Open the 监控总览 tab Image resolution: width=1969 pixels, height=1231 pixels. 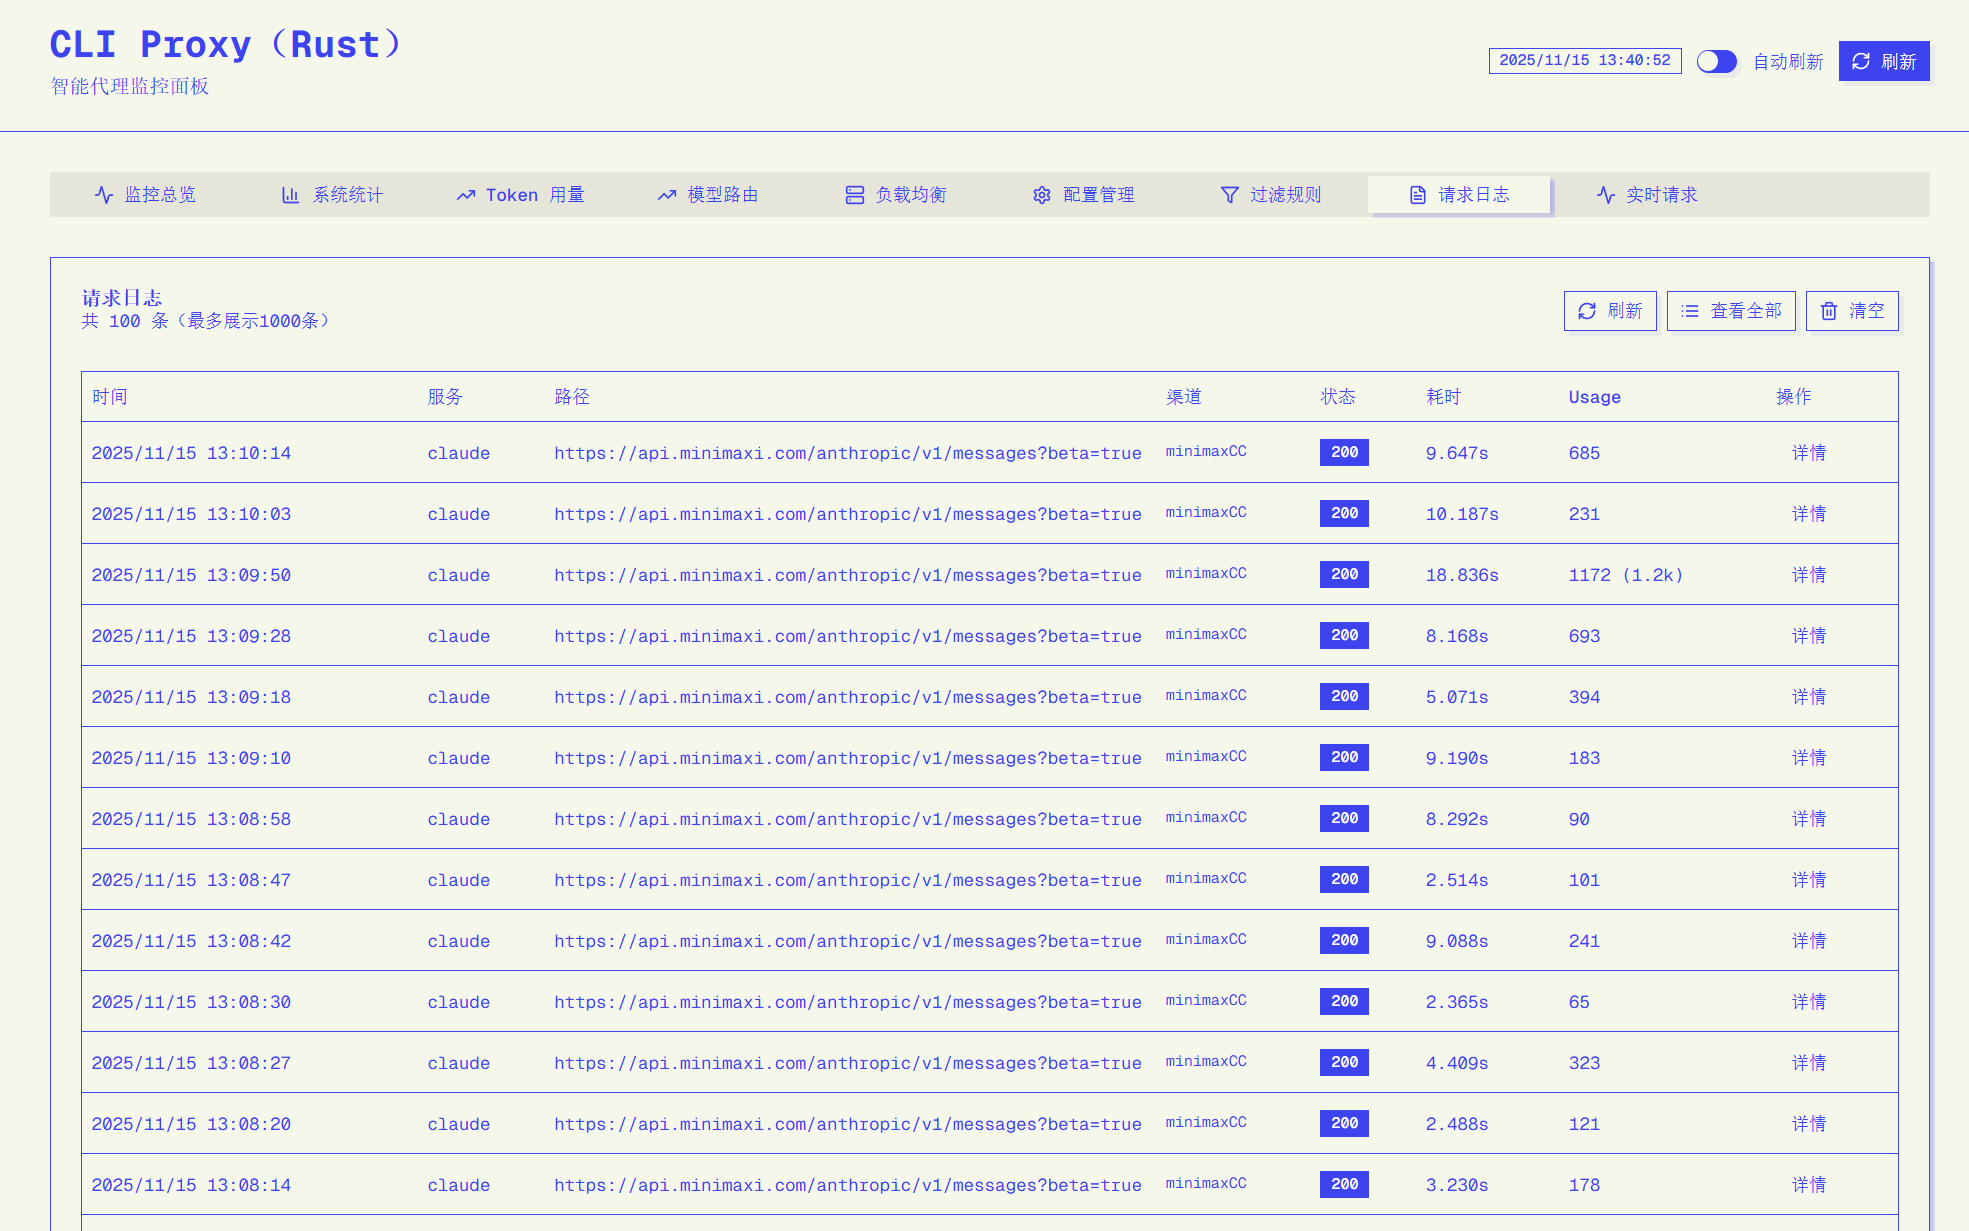pos(145,195)
